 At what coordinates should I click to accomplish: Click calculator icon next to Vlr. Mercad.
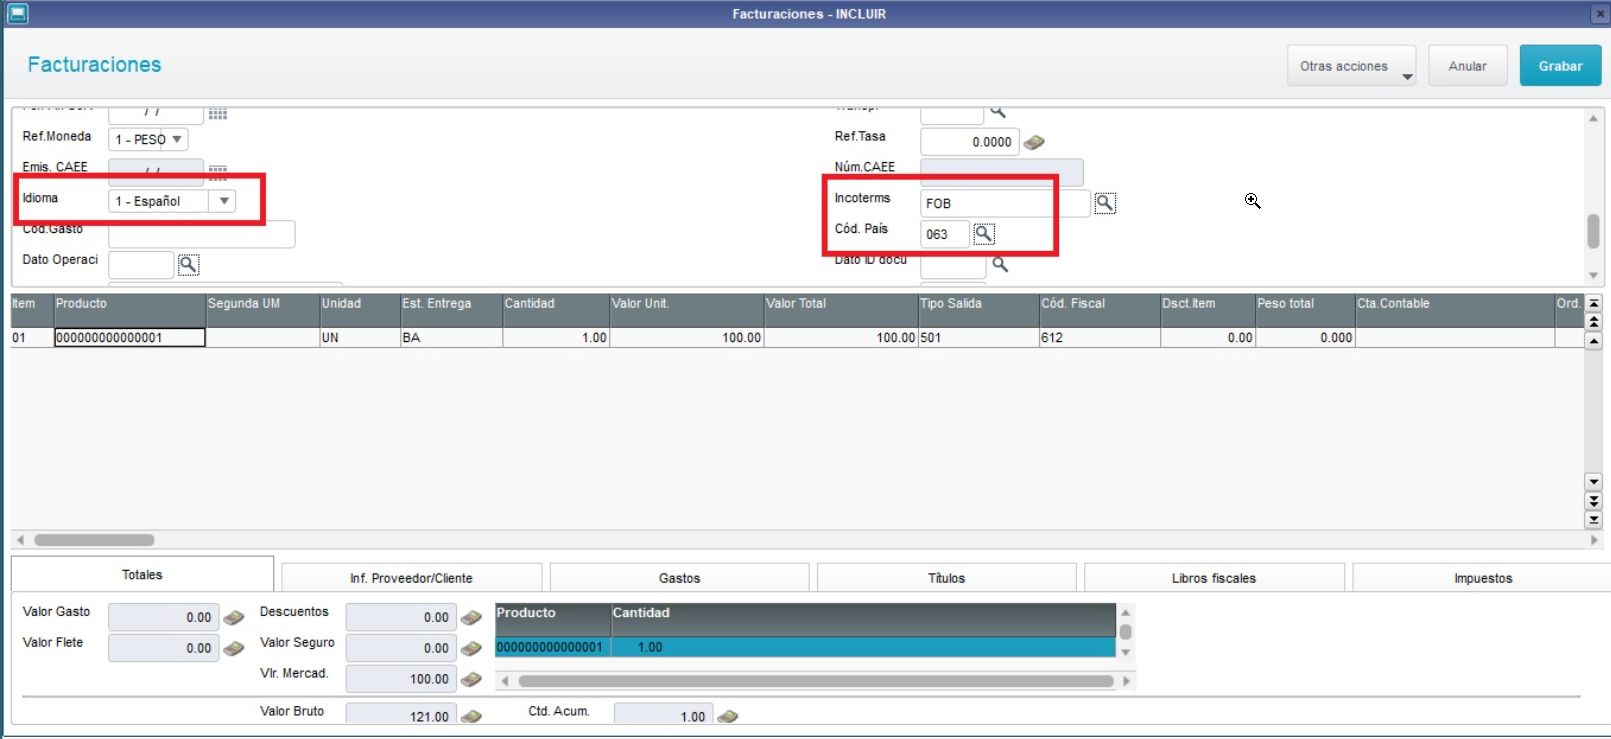coord(471,680)
